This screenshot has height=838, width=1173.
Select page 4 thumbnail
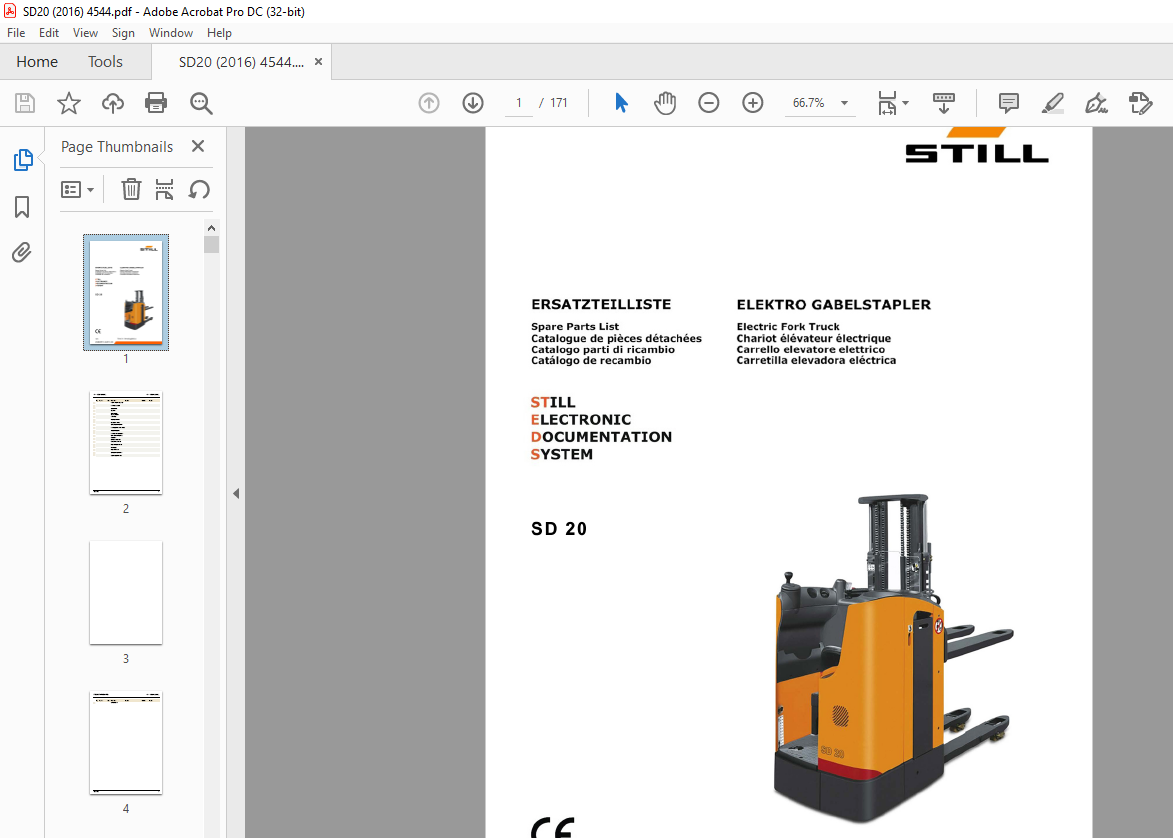point(126,742)
